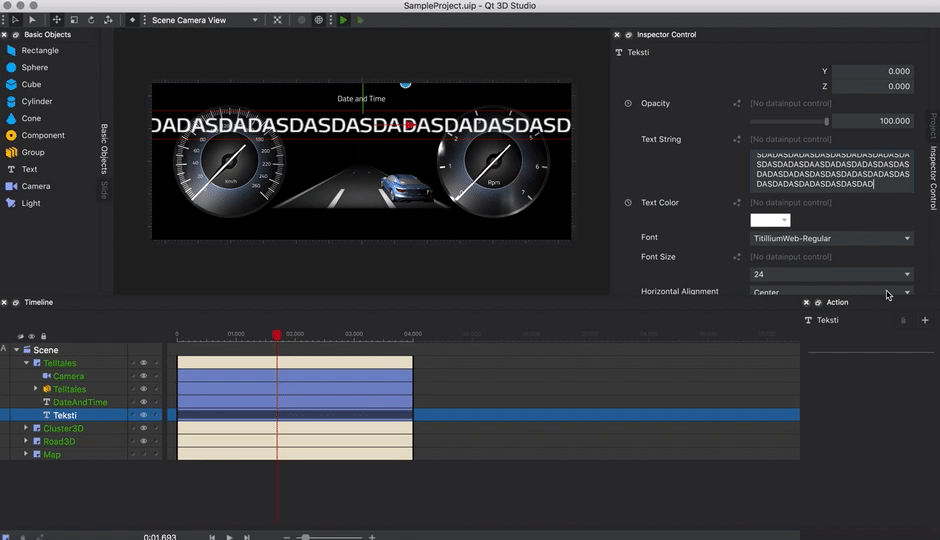Select the Light object icon
Screen dimensions: 940x540
tap(12, 203)
